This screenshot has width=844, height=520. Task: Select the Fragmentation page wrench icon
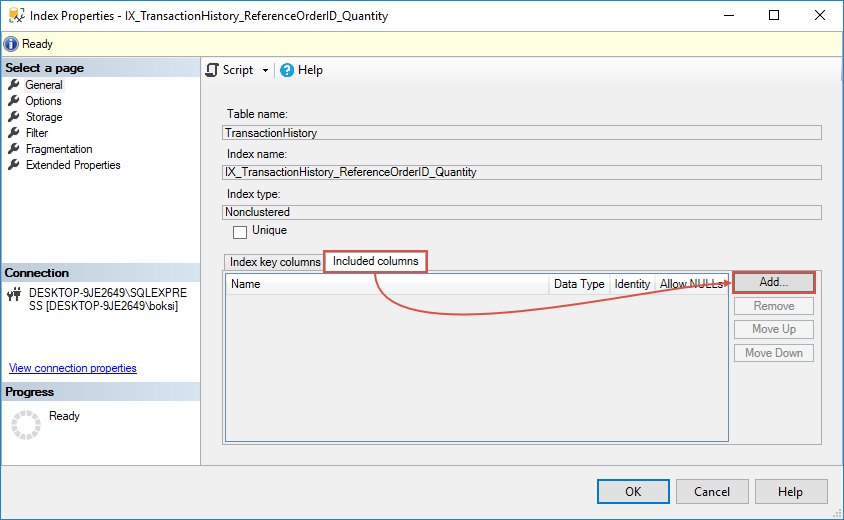point(14,149)
